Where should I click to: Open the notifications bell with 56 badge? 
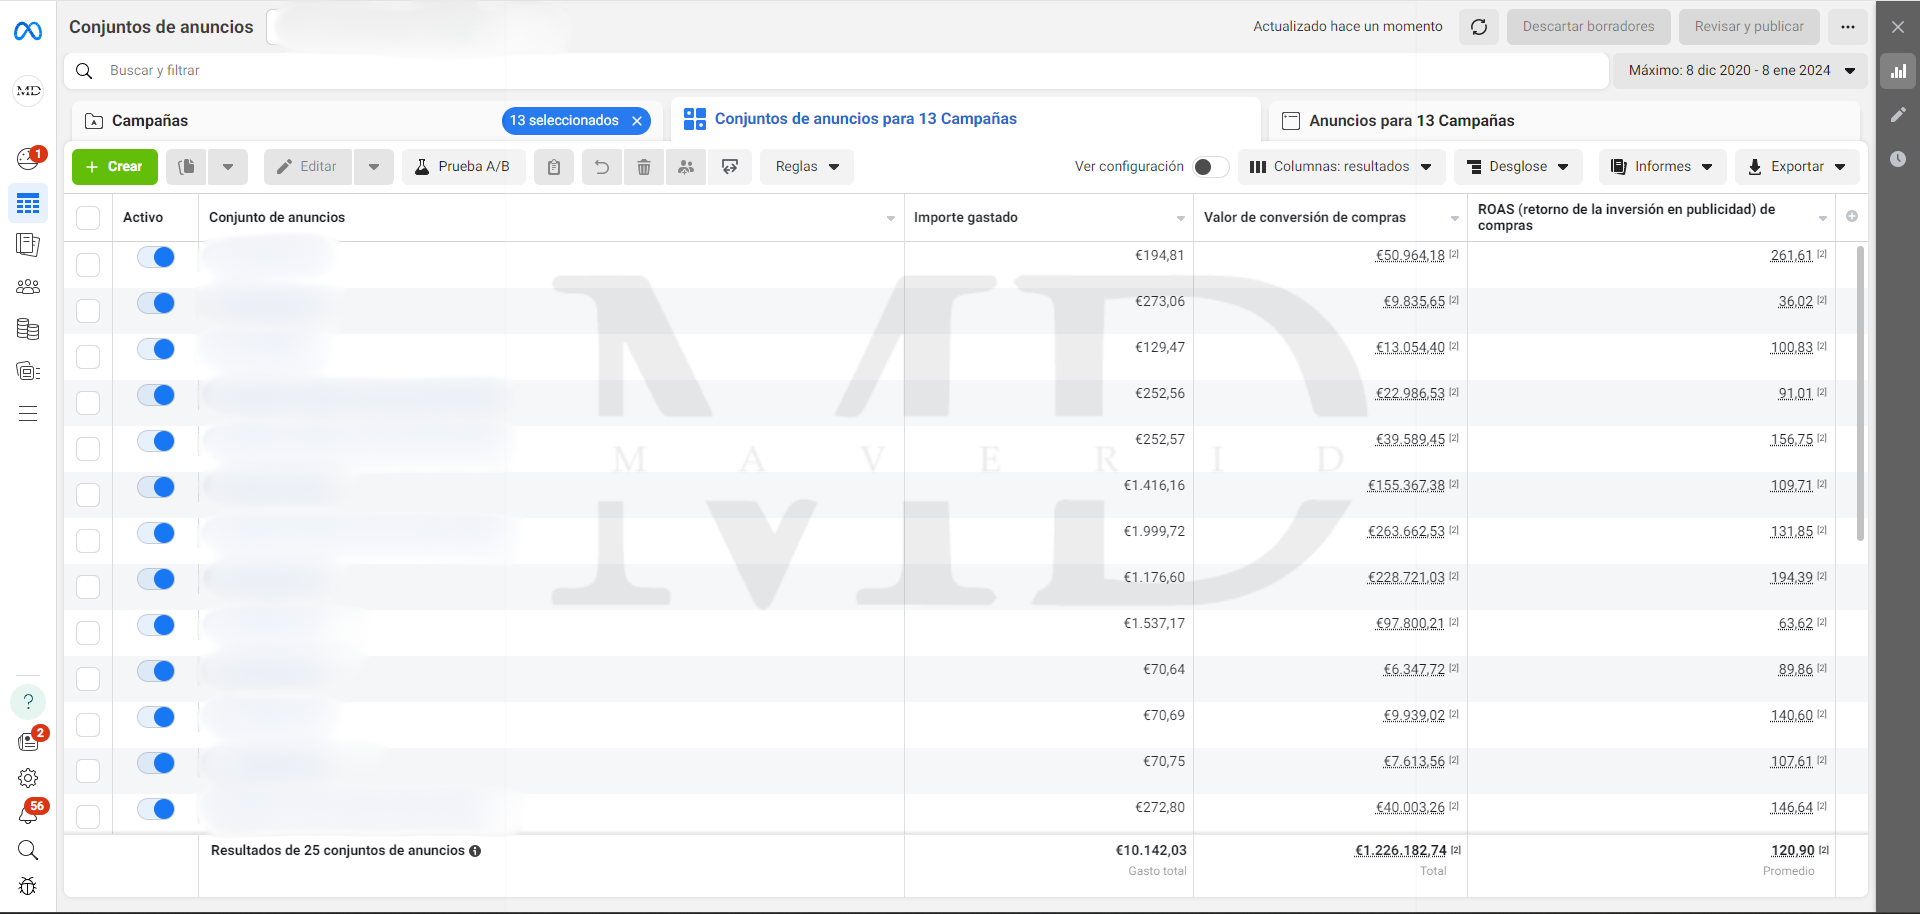(28, 814)
